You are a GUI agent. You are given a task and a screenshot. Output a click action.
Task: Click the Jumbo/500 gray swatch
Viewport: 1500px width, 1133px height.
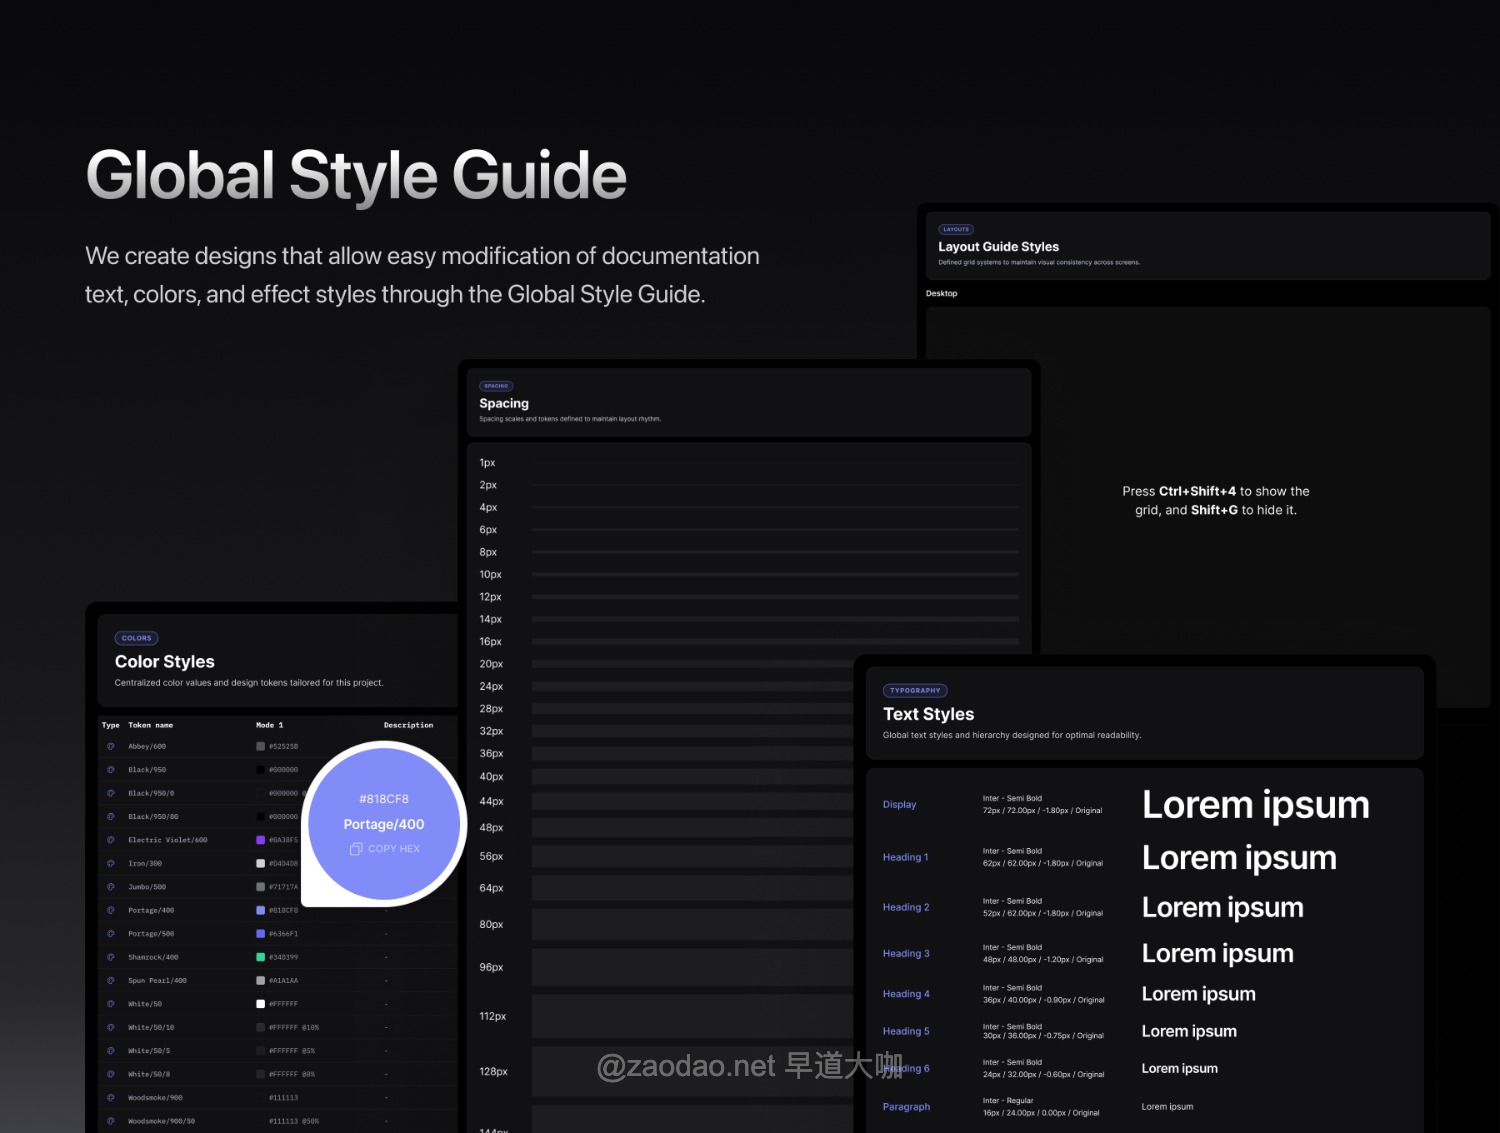(261, 887)
